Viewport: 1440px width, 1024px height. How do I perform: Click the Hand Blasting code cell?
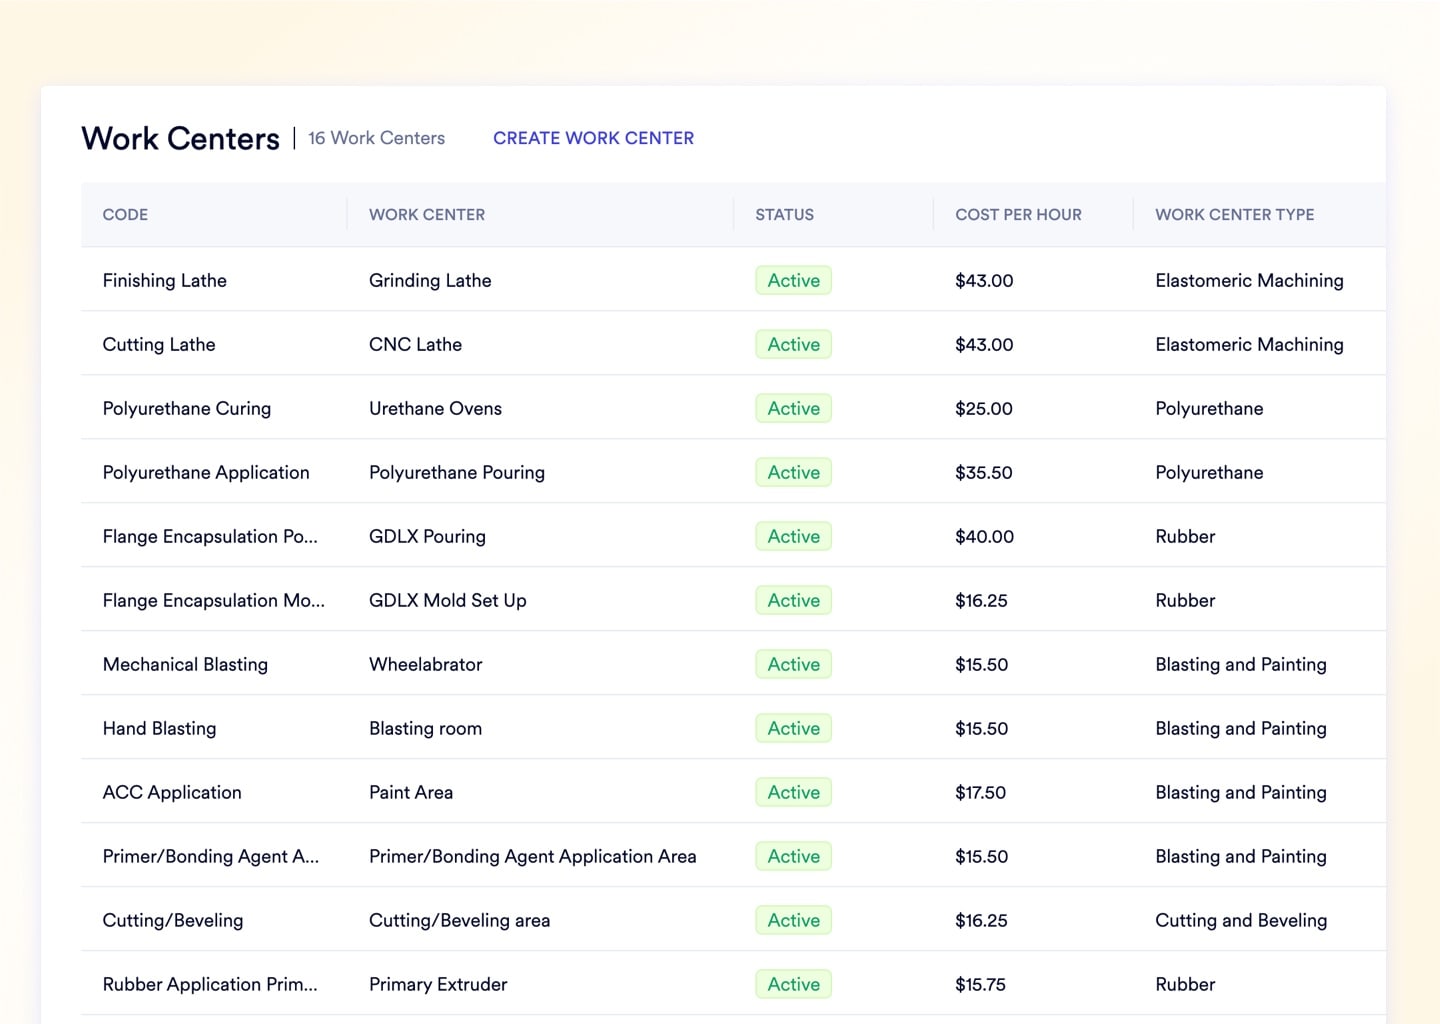coord(159,728)
